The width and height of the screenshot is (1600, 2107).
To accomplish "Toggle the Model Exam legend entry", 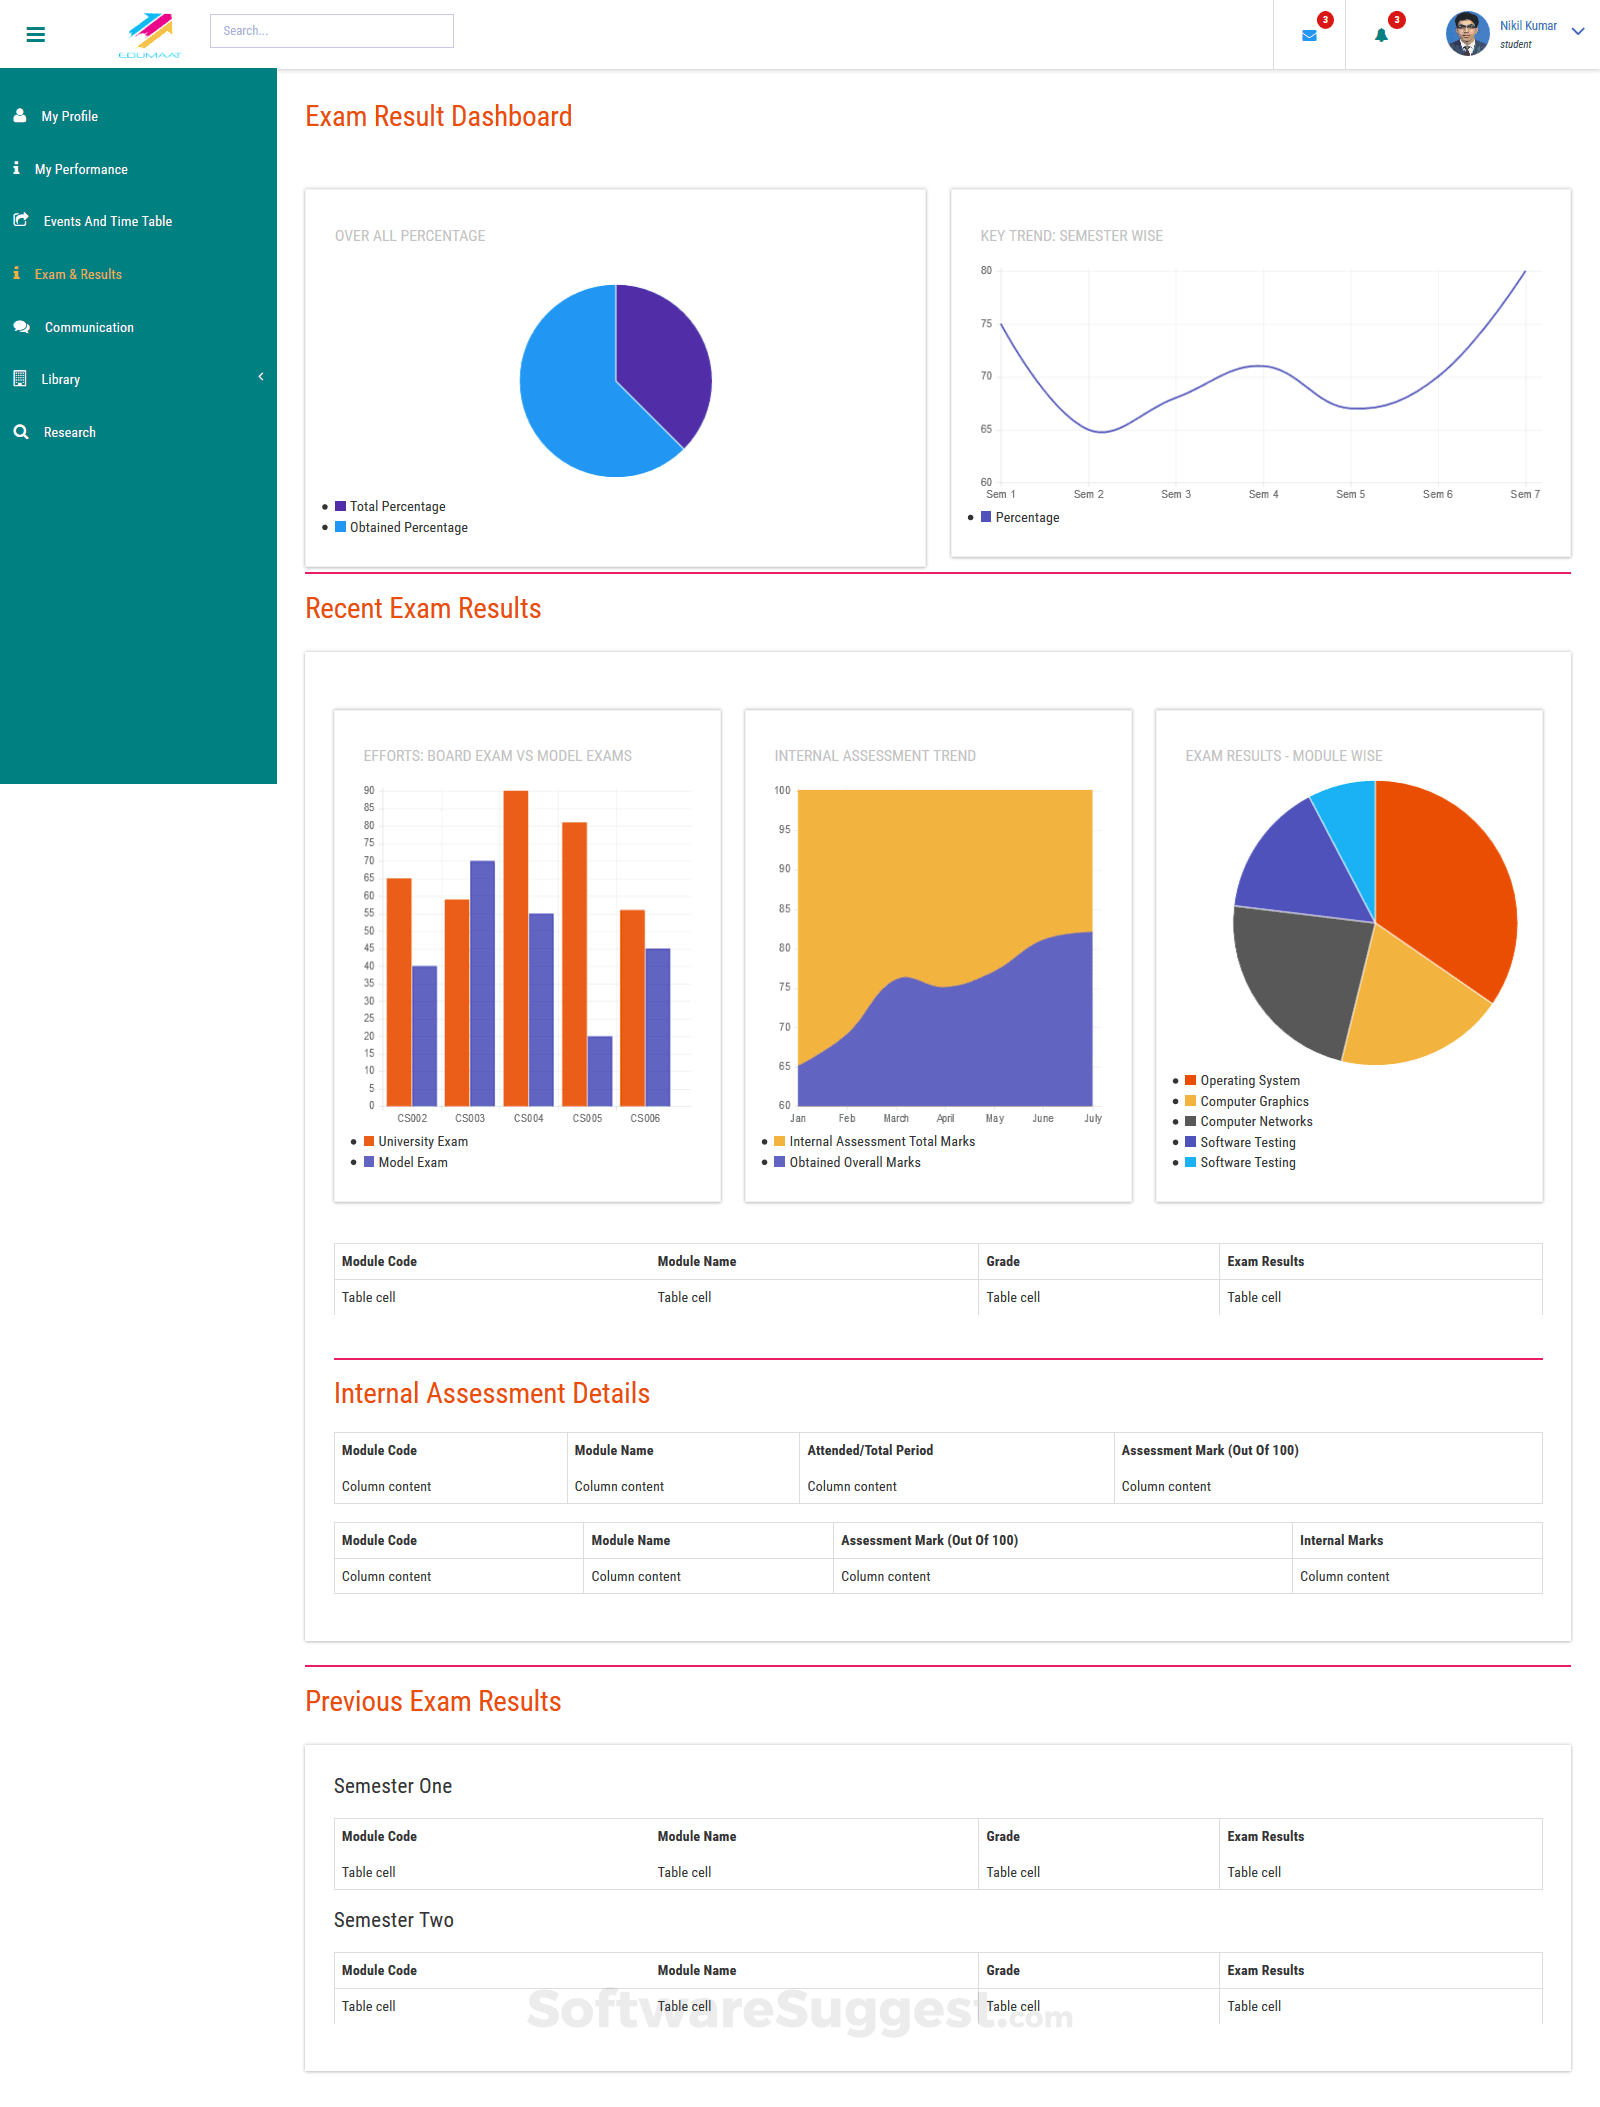I will (407, 1162).
